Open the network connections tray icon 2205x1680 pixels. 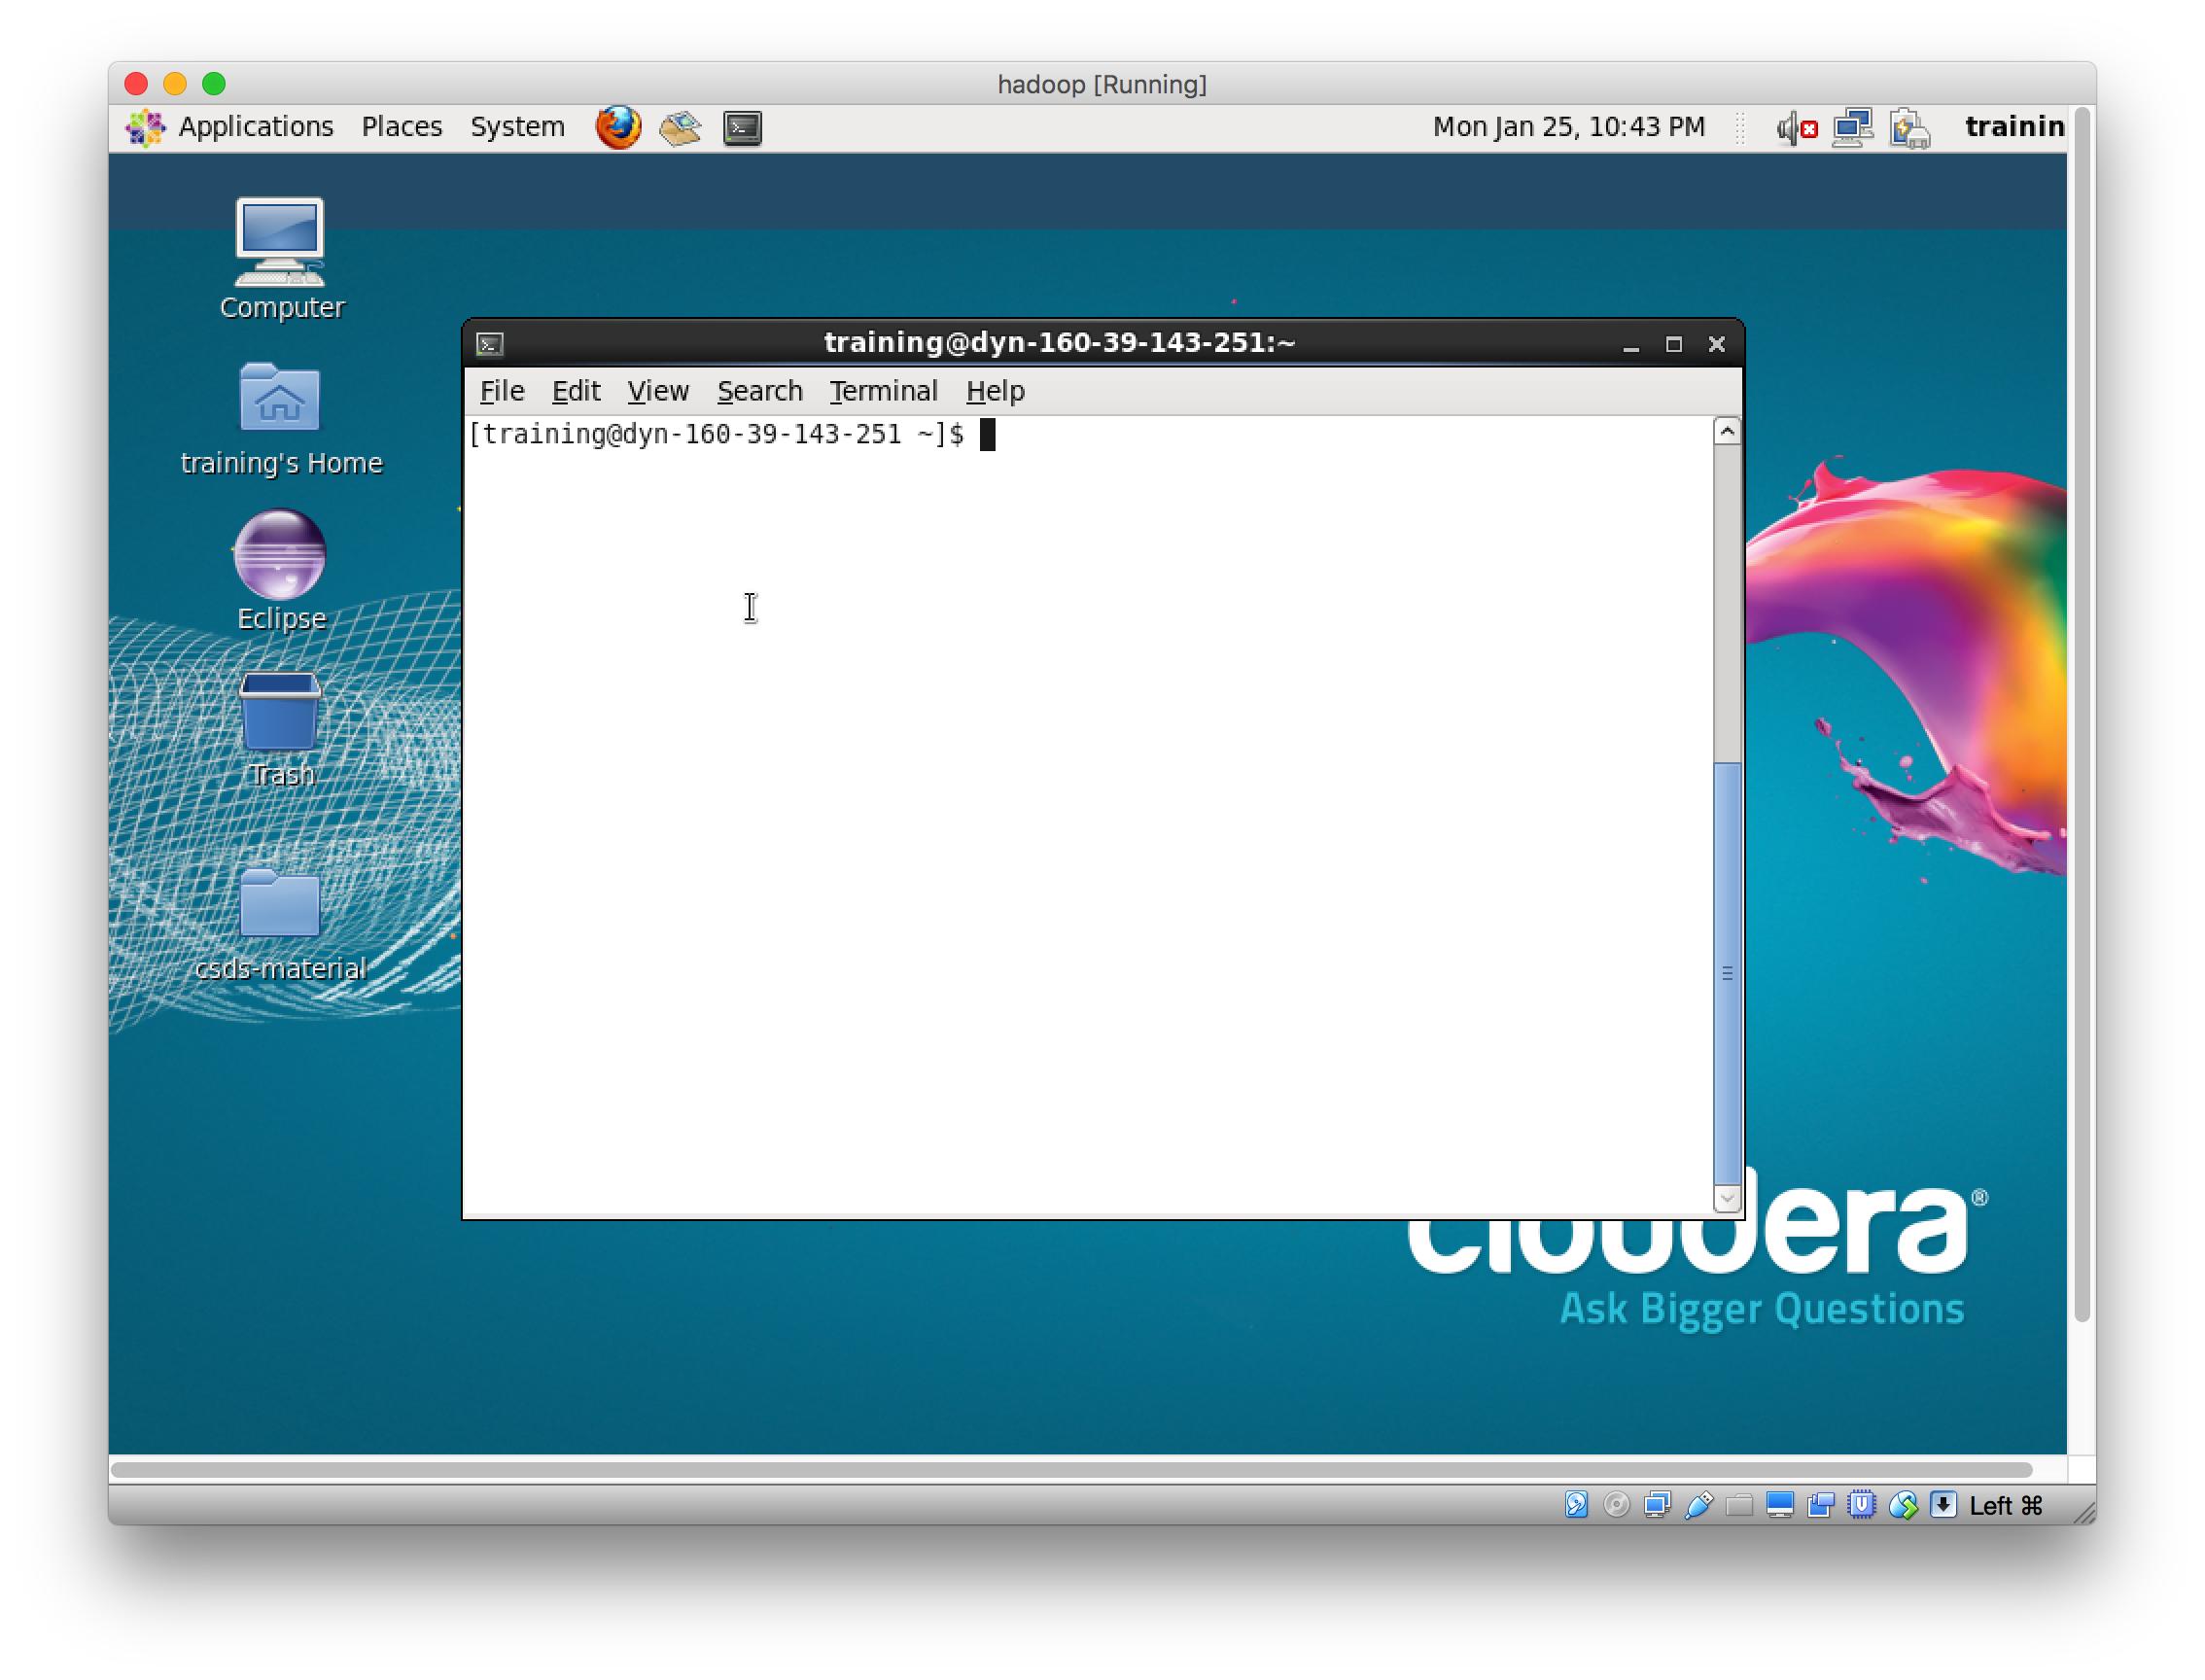pos(1852,128)
